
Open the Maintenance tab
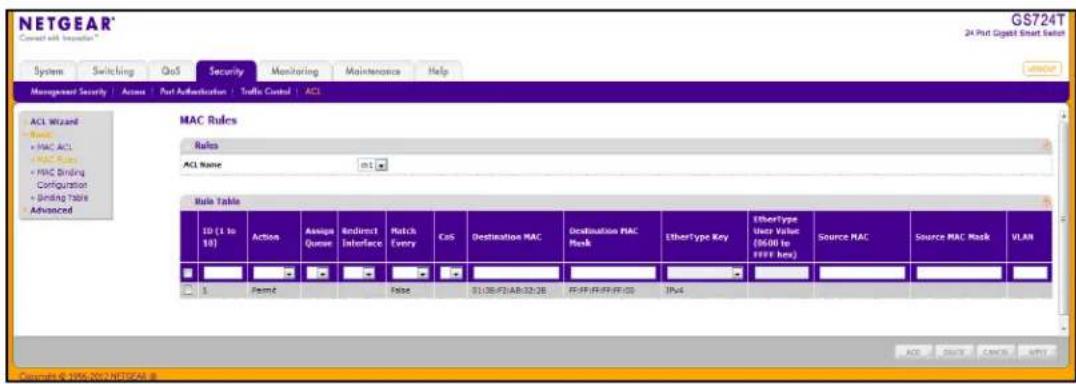(x=374, y=71)
